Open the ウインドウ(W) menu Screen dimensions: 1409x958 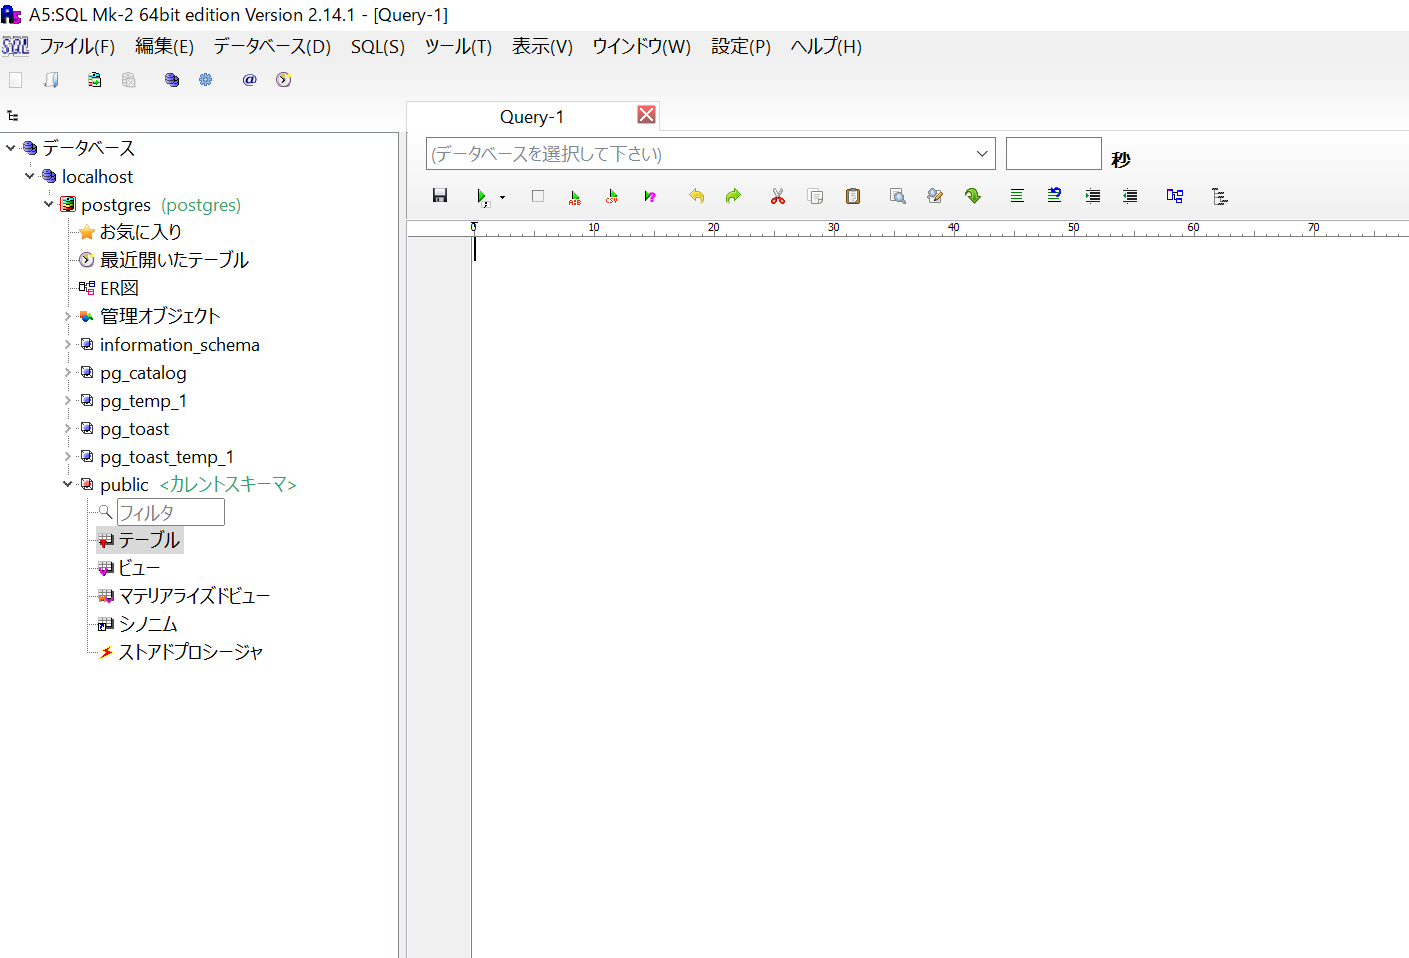tap(641, 46)
